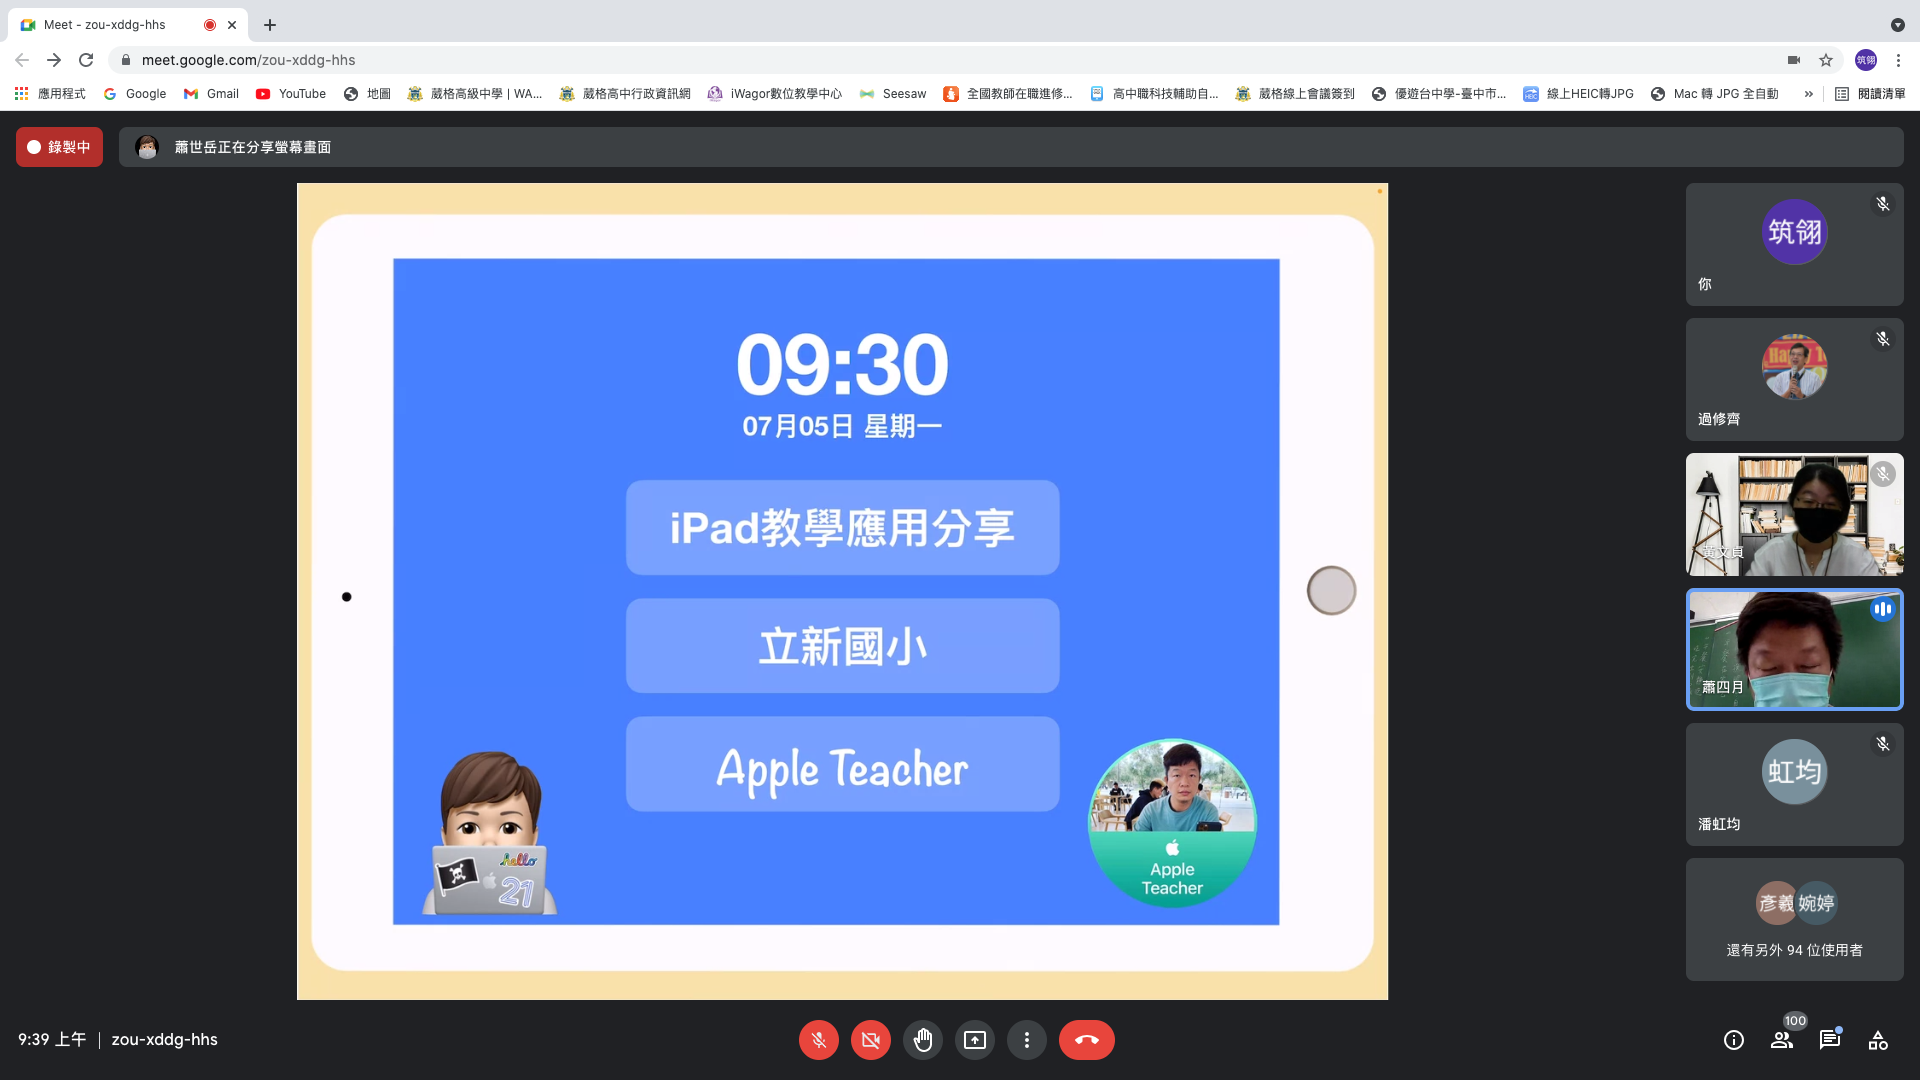Click the leave call hang-up button

pyautogui.click(x=1086, y=1040)
